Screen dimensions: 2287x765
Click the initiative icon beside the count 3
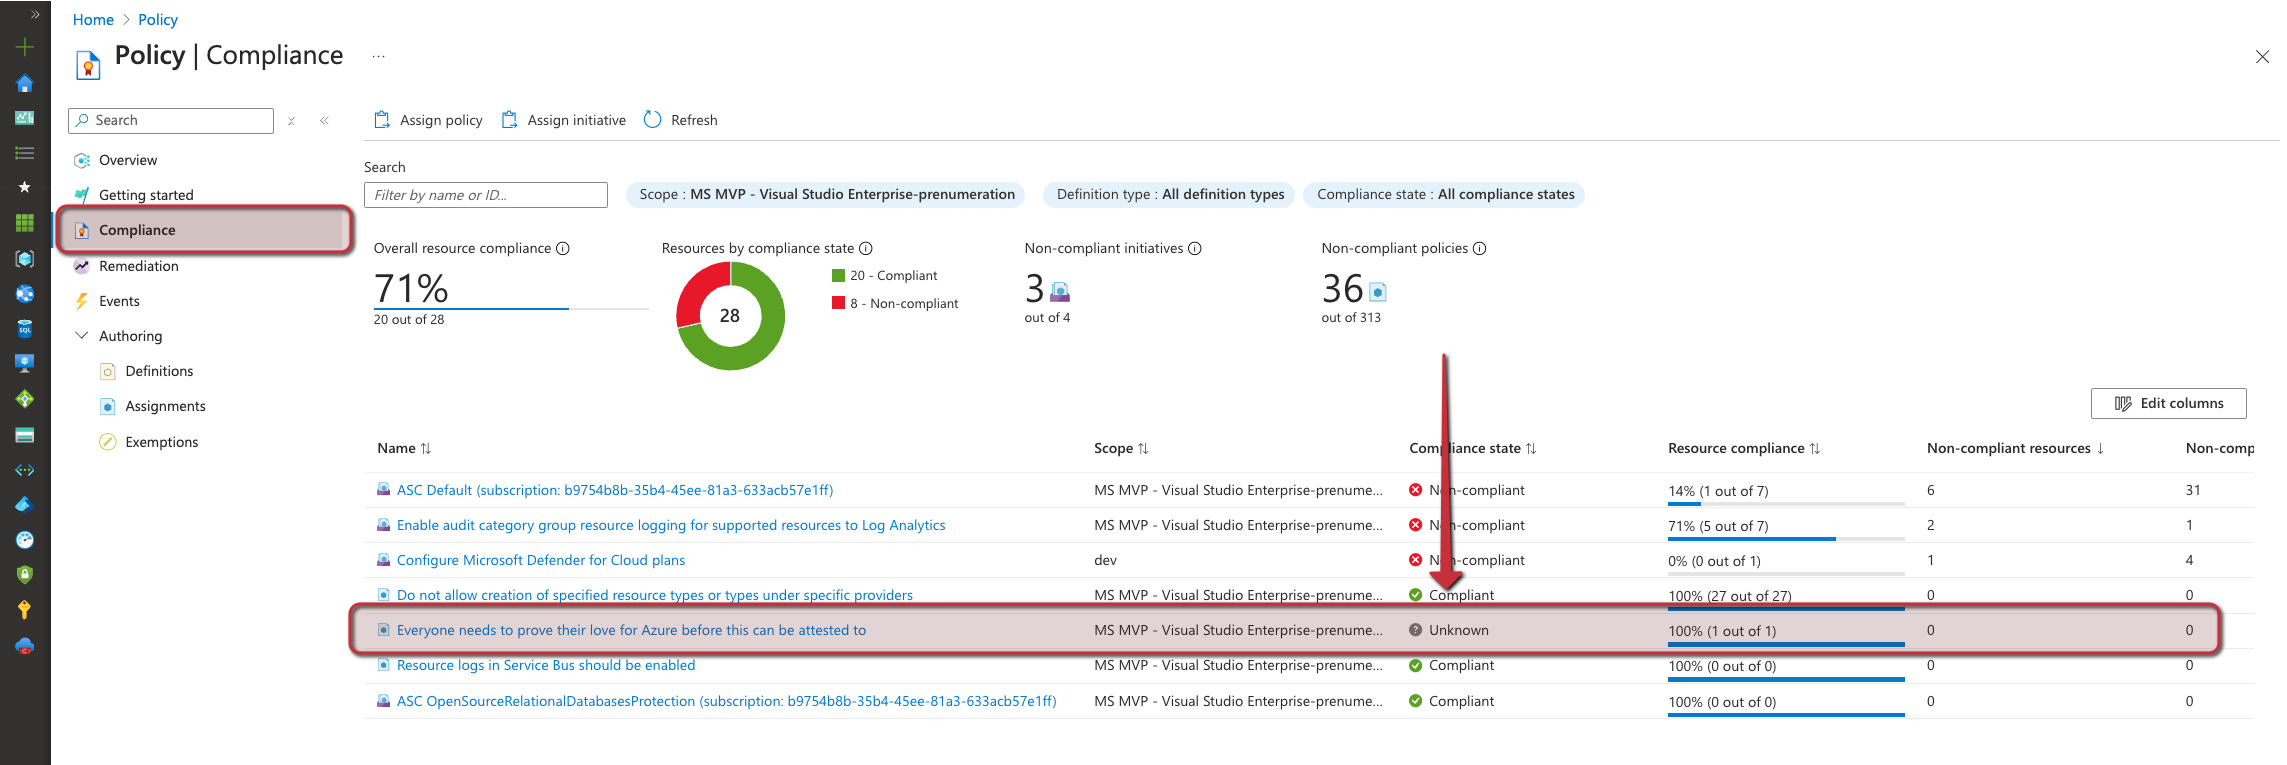click(x=1060, y=292)
